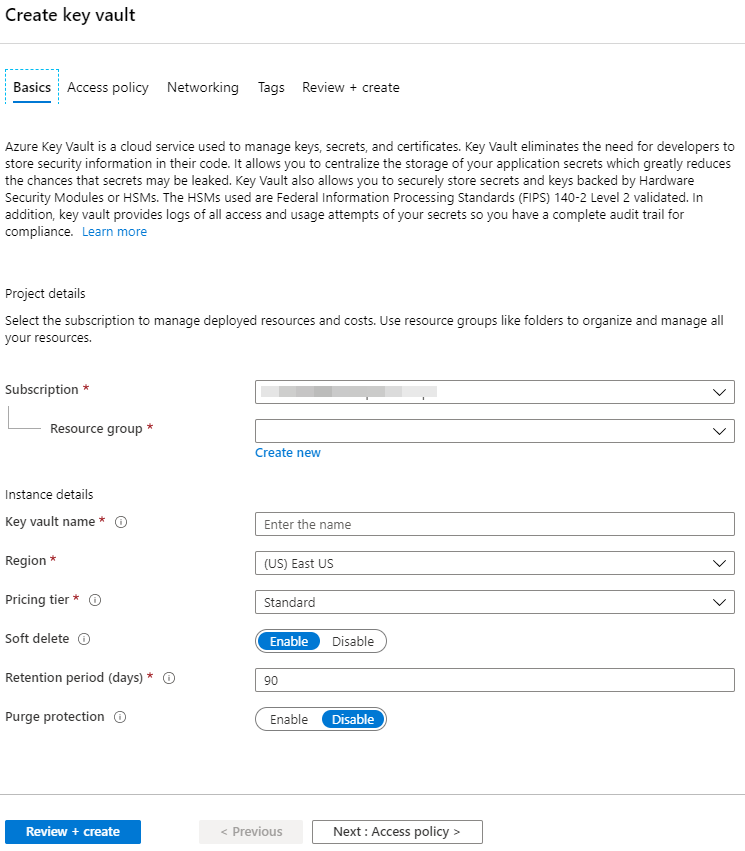Viewport: 745px width, 851px height.
Task: Enable Purge protection
Action: click(x=289, y=719)
